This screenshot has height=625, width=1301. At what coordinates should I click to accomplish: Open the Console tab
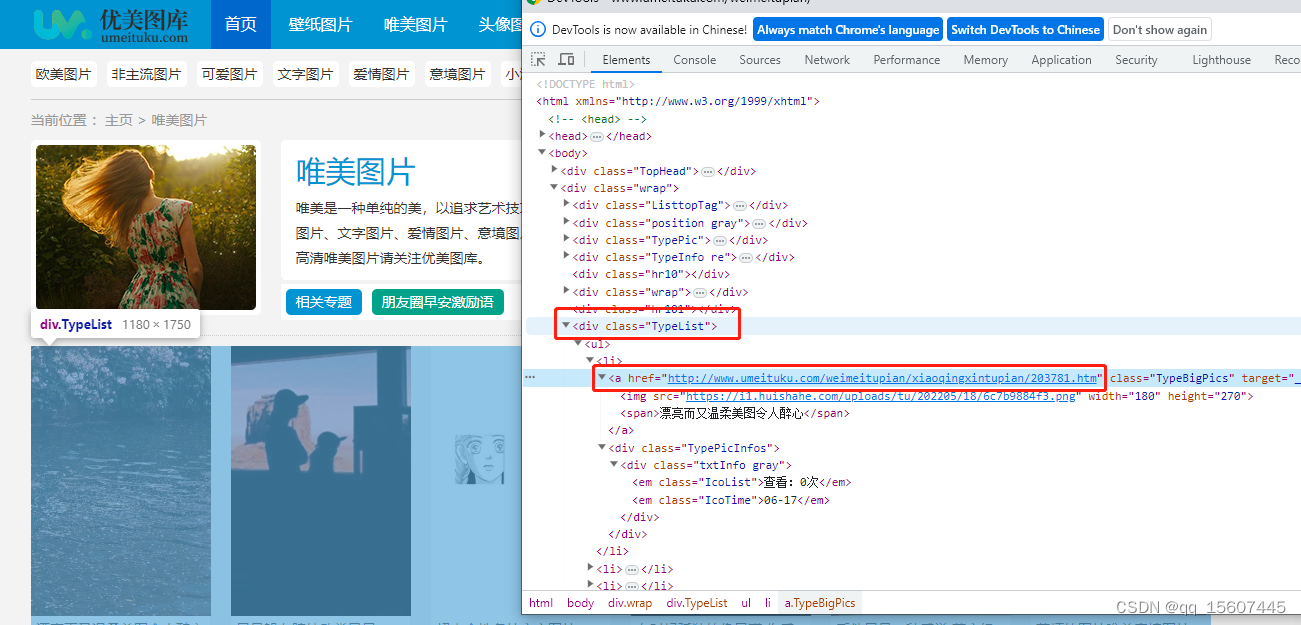pyautogui.click(x=695, y=60)
